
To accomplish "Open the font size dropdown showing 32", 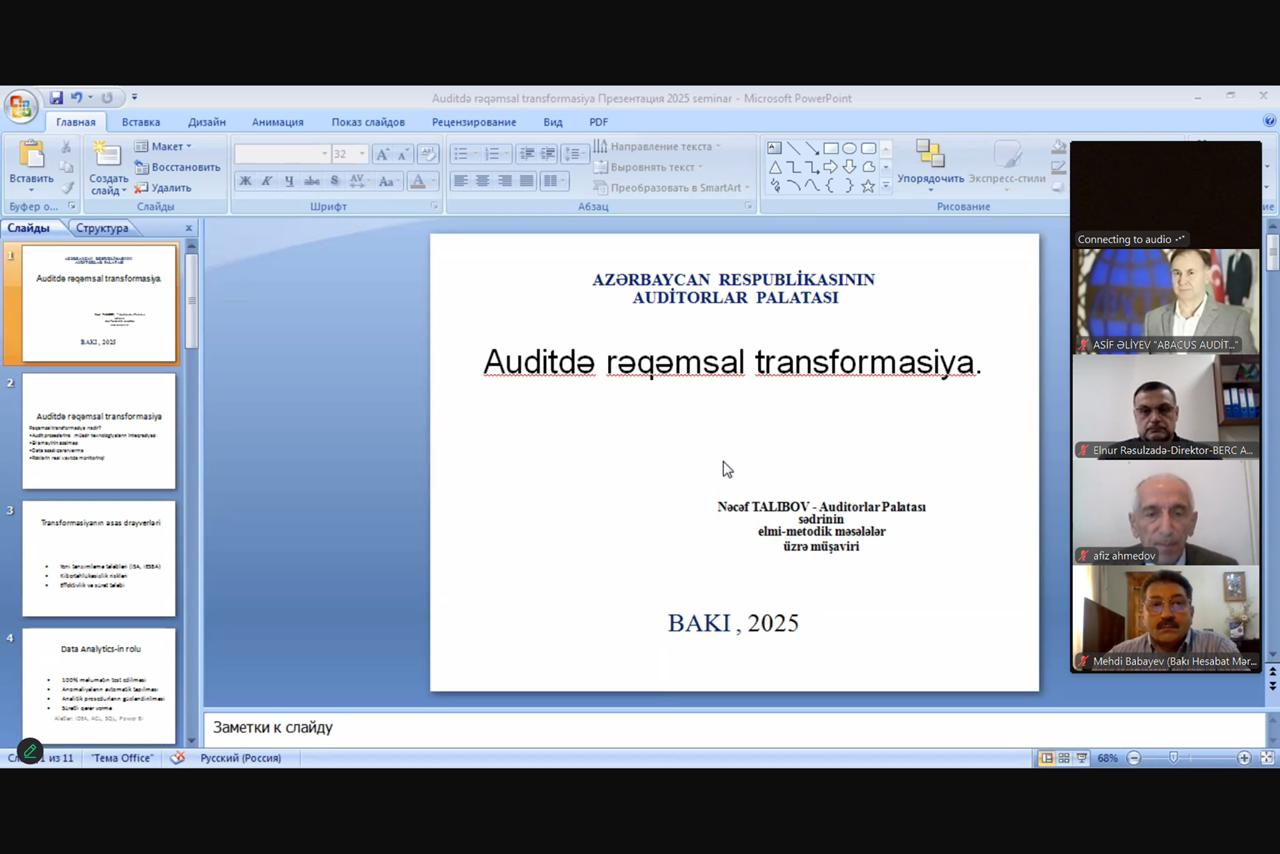I will pyautogui.click(x=362, y=154).
